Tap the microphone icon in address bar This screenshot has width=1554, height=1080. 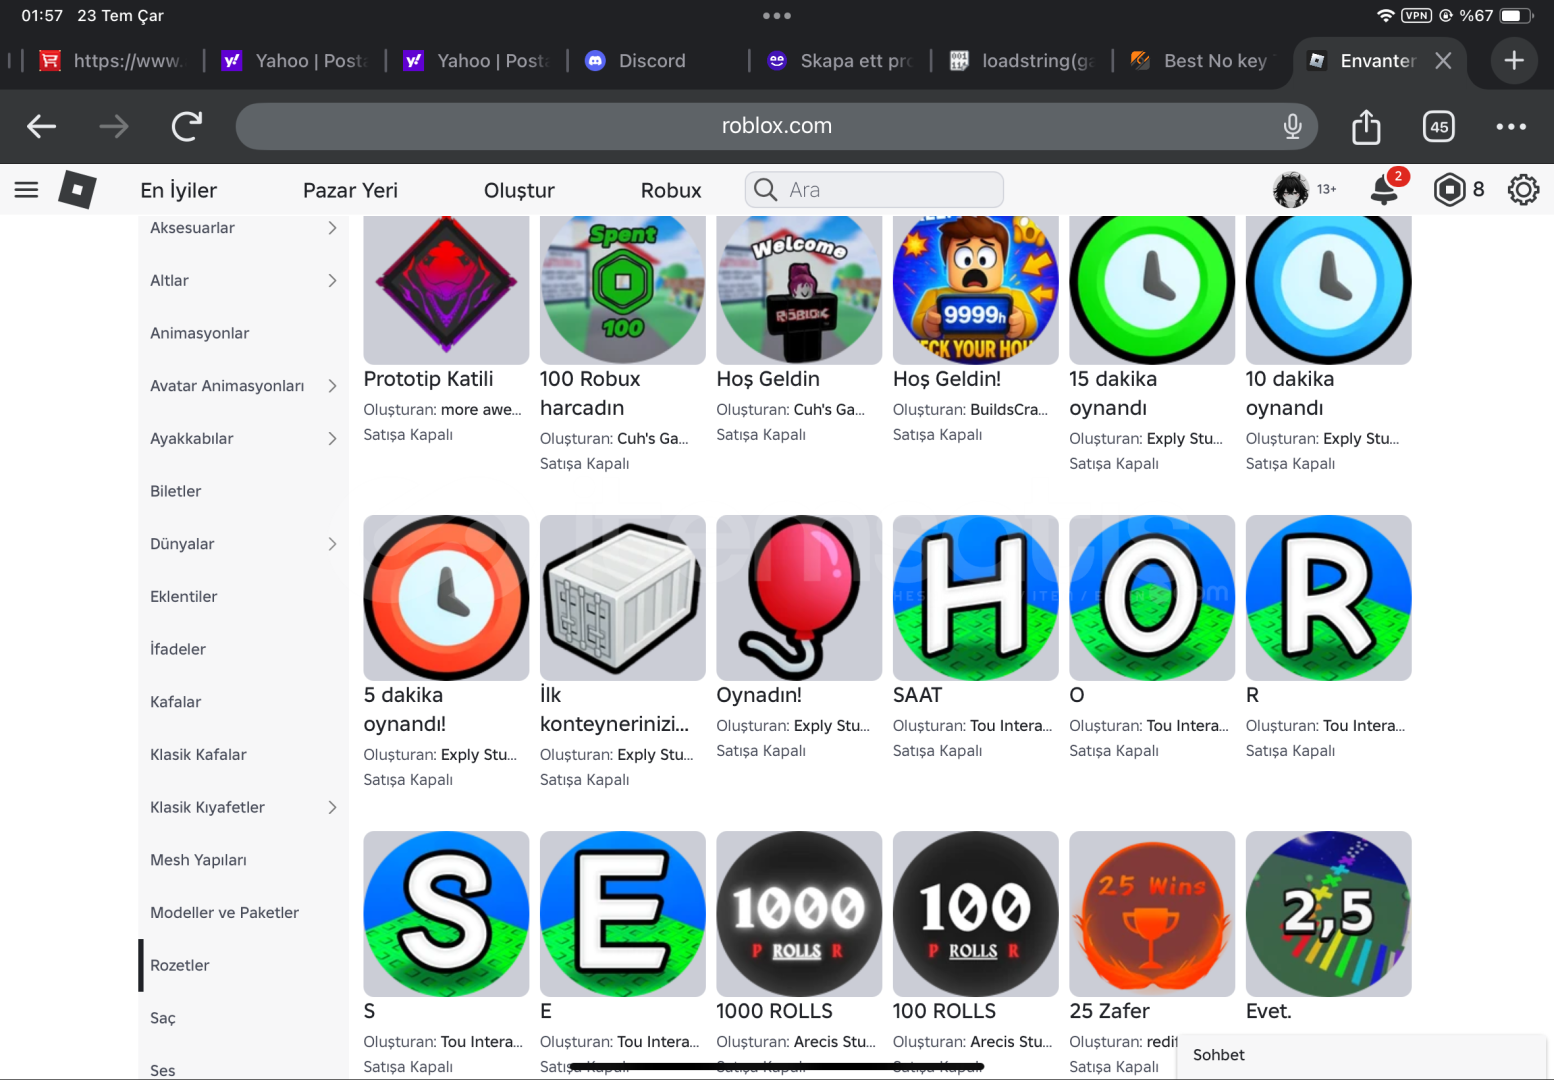[1293, 126]
